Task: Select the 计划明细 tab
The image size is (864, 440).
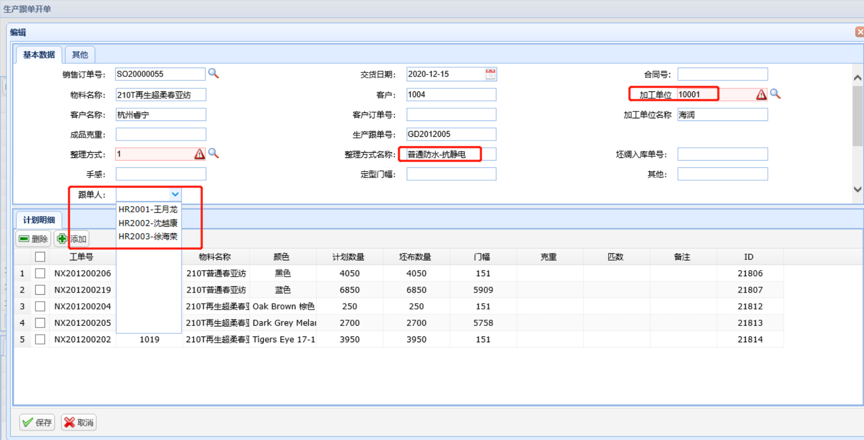Action: 42,220
